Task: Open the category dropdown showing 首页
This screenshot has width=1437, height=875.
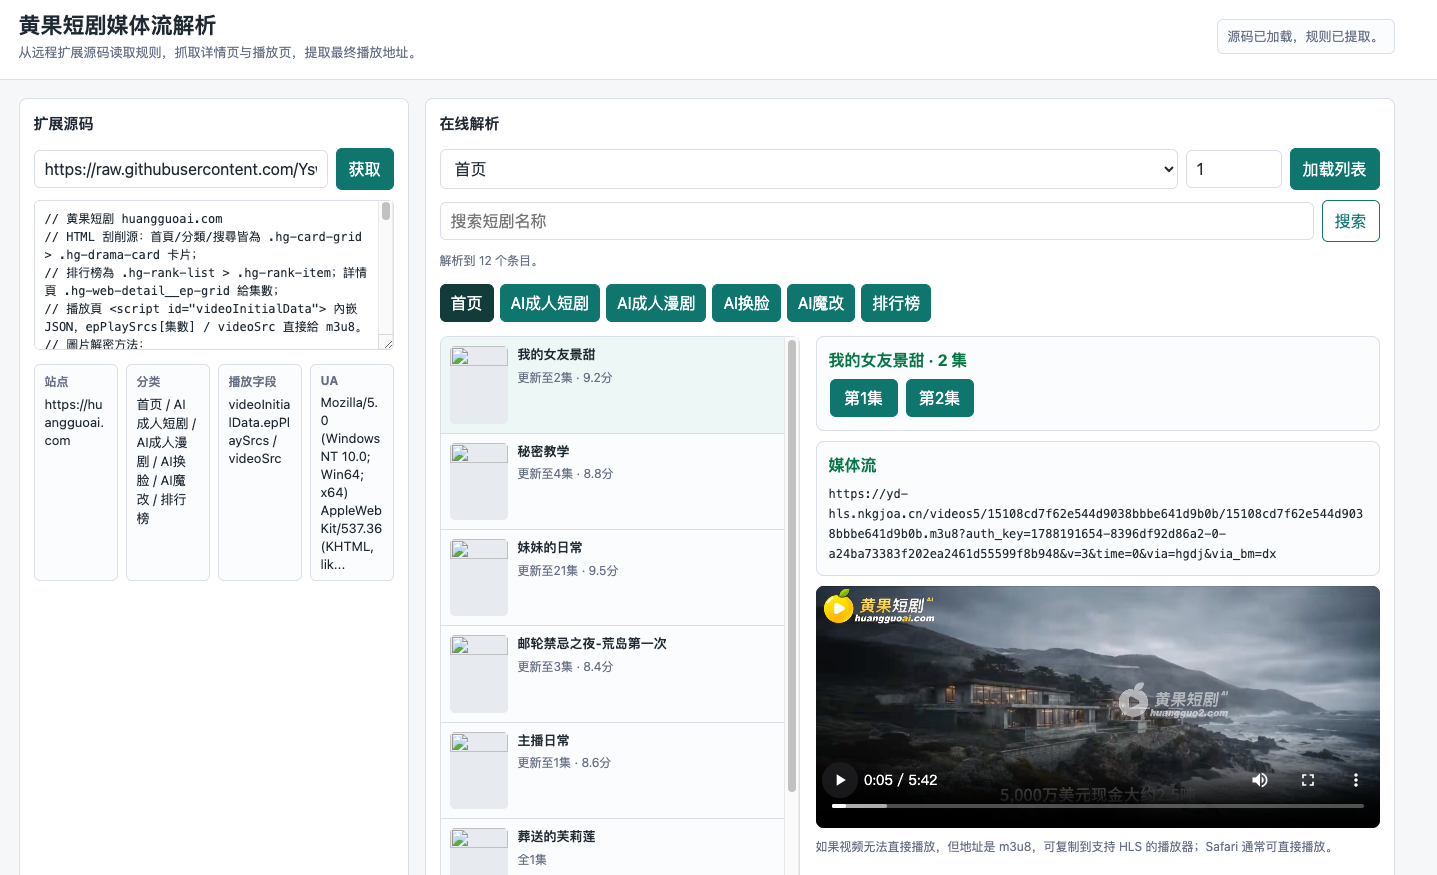Action: pos(809,169)
